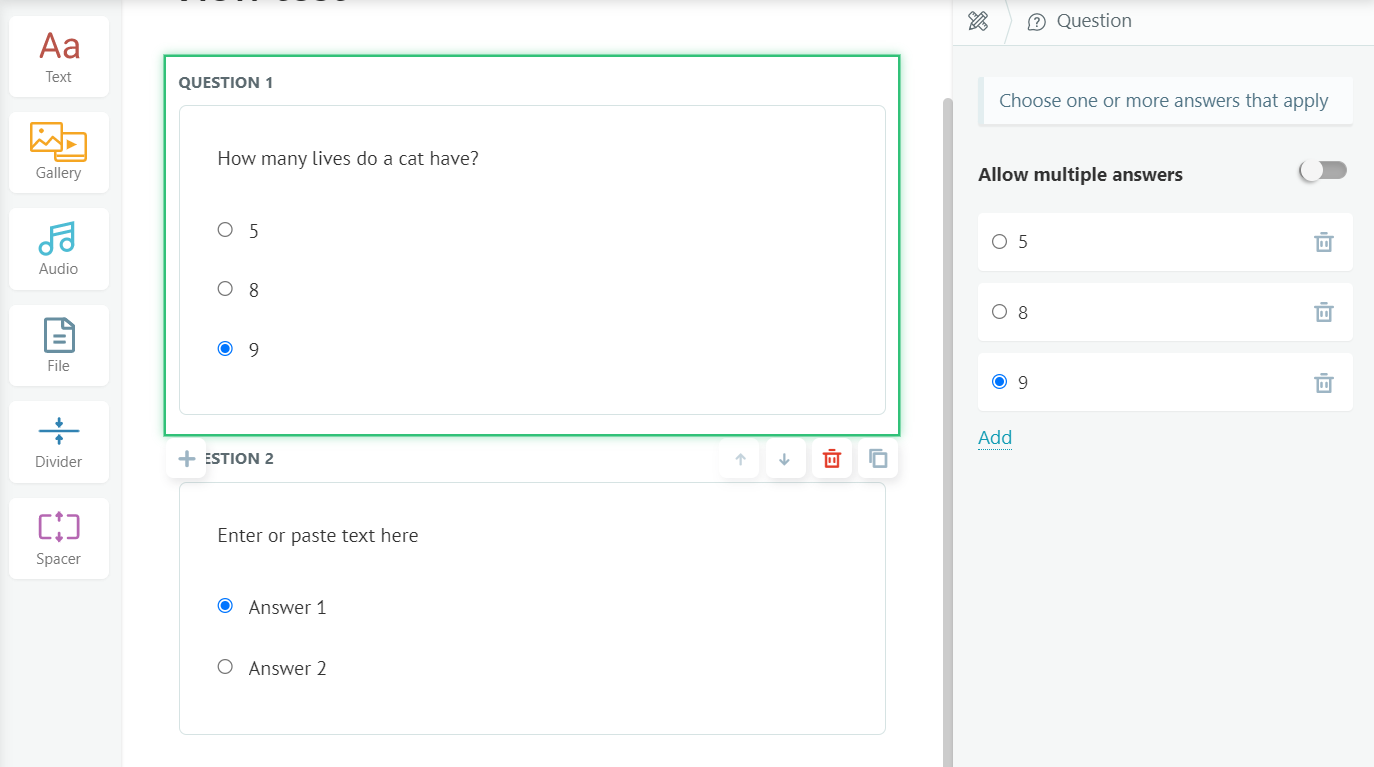This screenshot has height=767, width=1374.
Task: Click the plus icon to add block
Action: point(186,459)
